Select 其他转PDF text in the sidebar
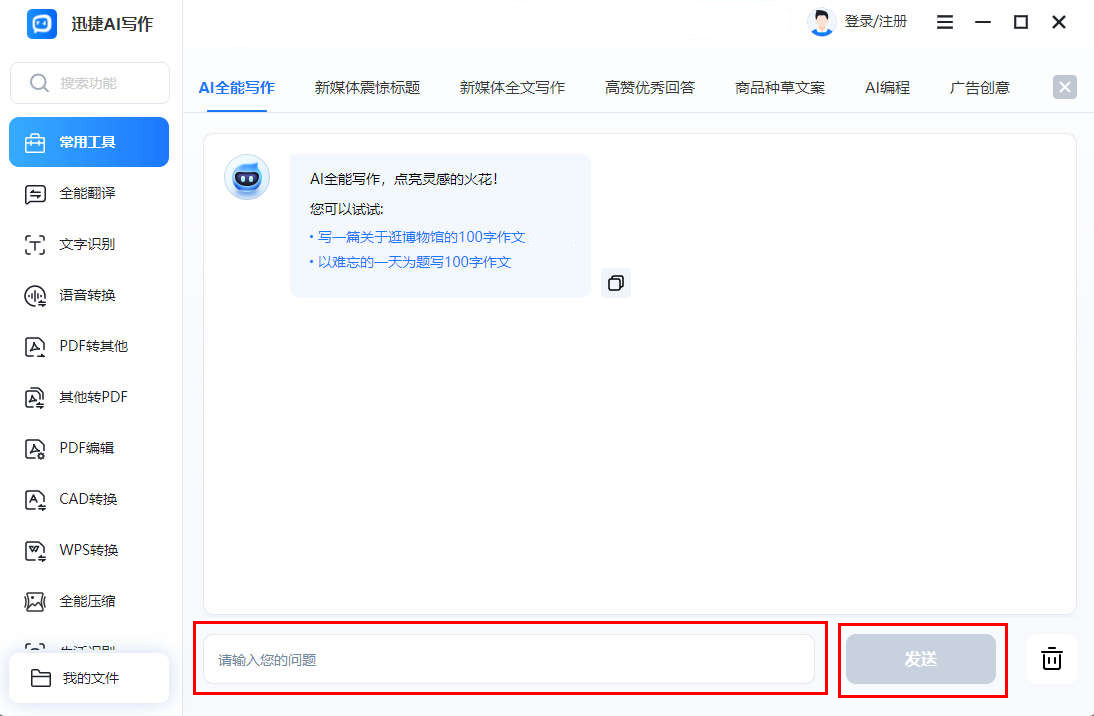Viewport: 1094px width, 716px height. click(x=93, y=397)
